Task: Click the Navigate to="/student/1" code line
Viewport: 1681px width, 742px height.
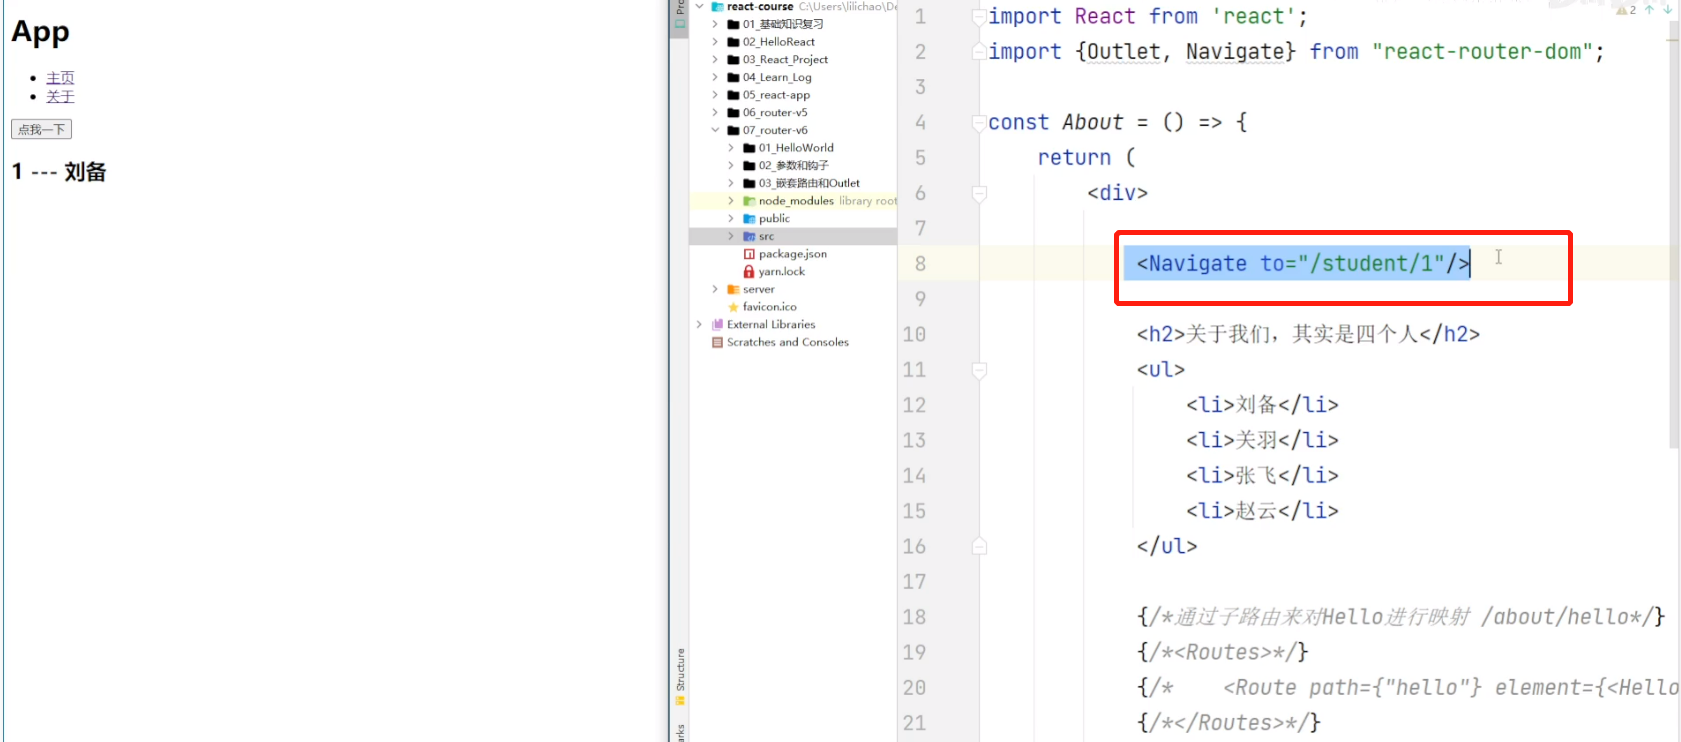Action: [x=1303, y=264]
